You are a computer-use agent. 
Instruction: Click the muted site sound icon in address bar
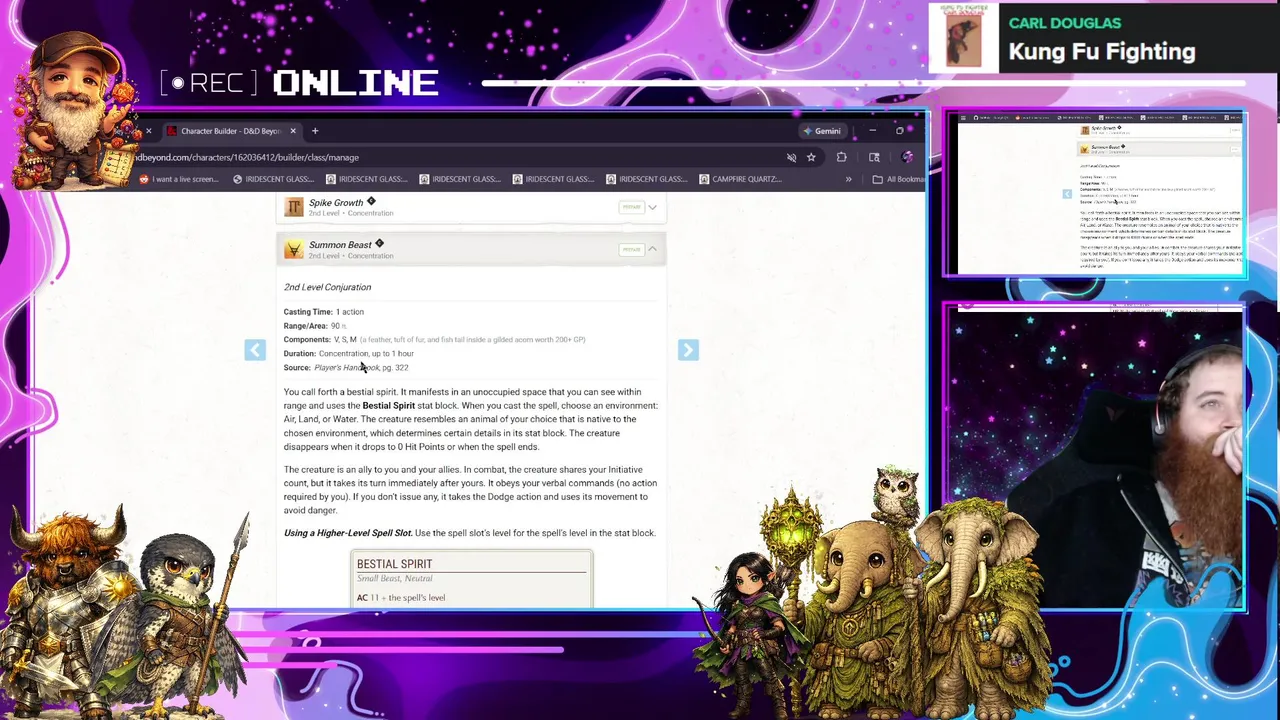[791, 157]
